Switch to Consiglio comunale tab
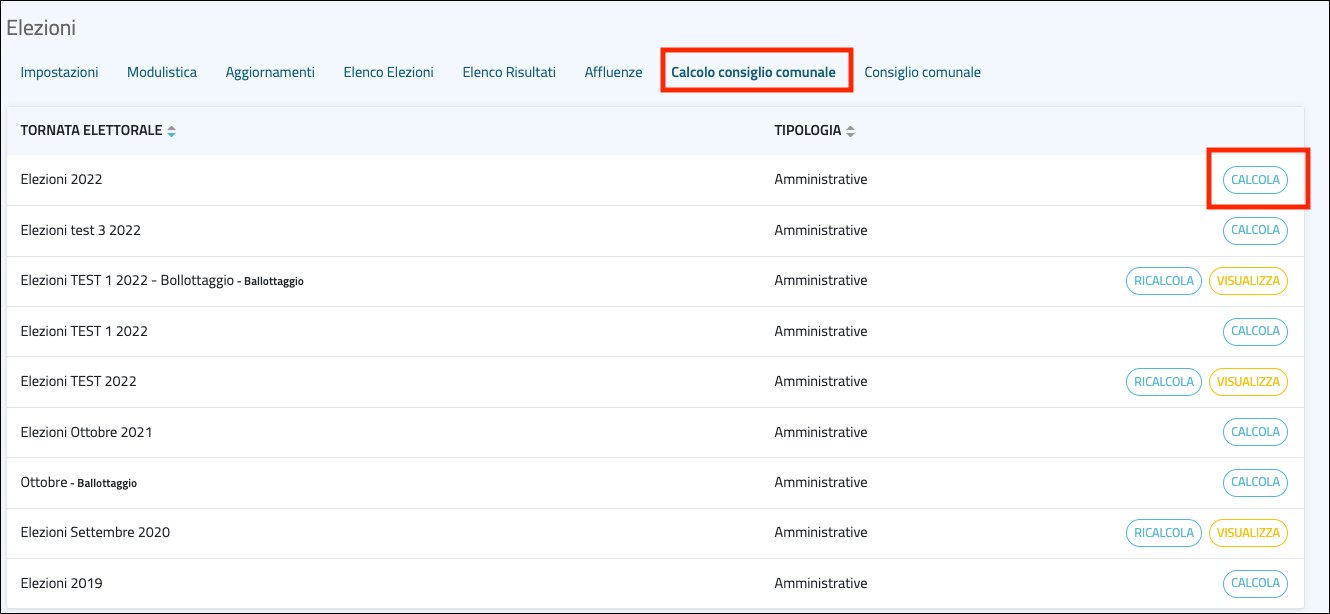This screenshot has height=614, width=1330. point(922,72)
